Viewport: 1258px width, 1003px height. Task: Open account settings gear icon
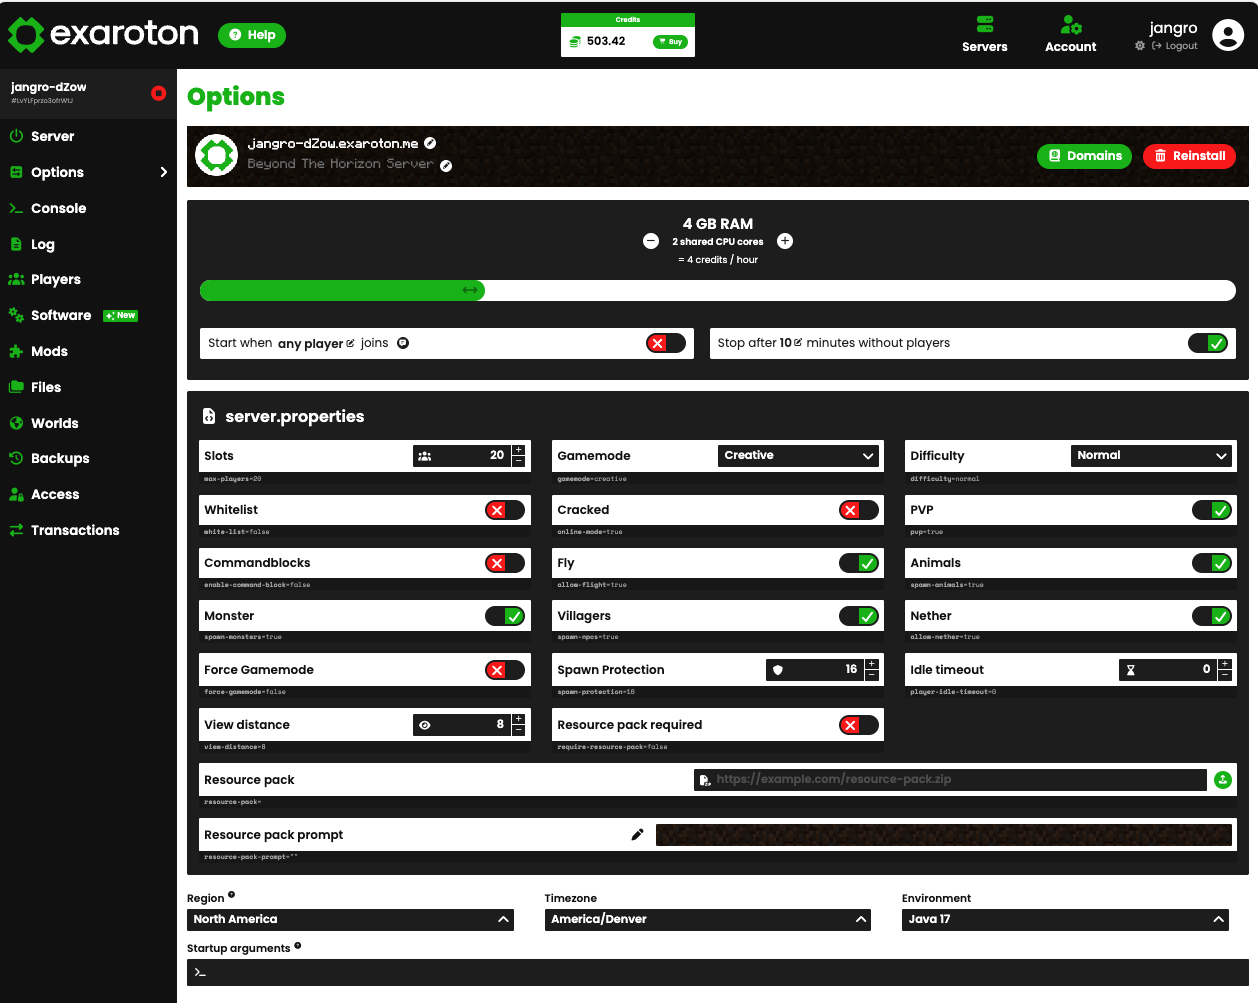pyautogui.click(x=1140, y=46)
